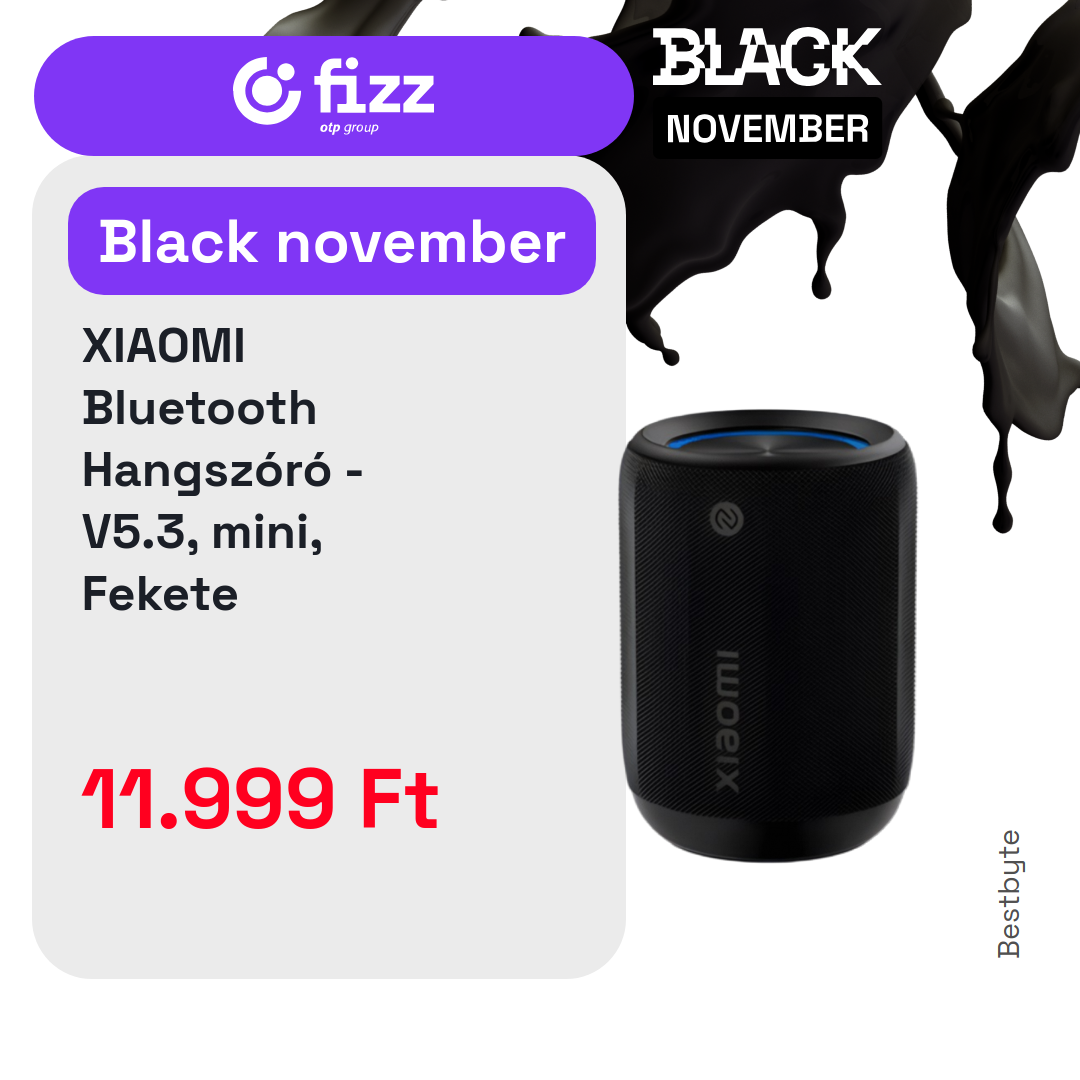Click the fizz brand wordmark
Screen dimensions: 1080x1080
tap(375, 87)
